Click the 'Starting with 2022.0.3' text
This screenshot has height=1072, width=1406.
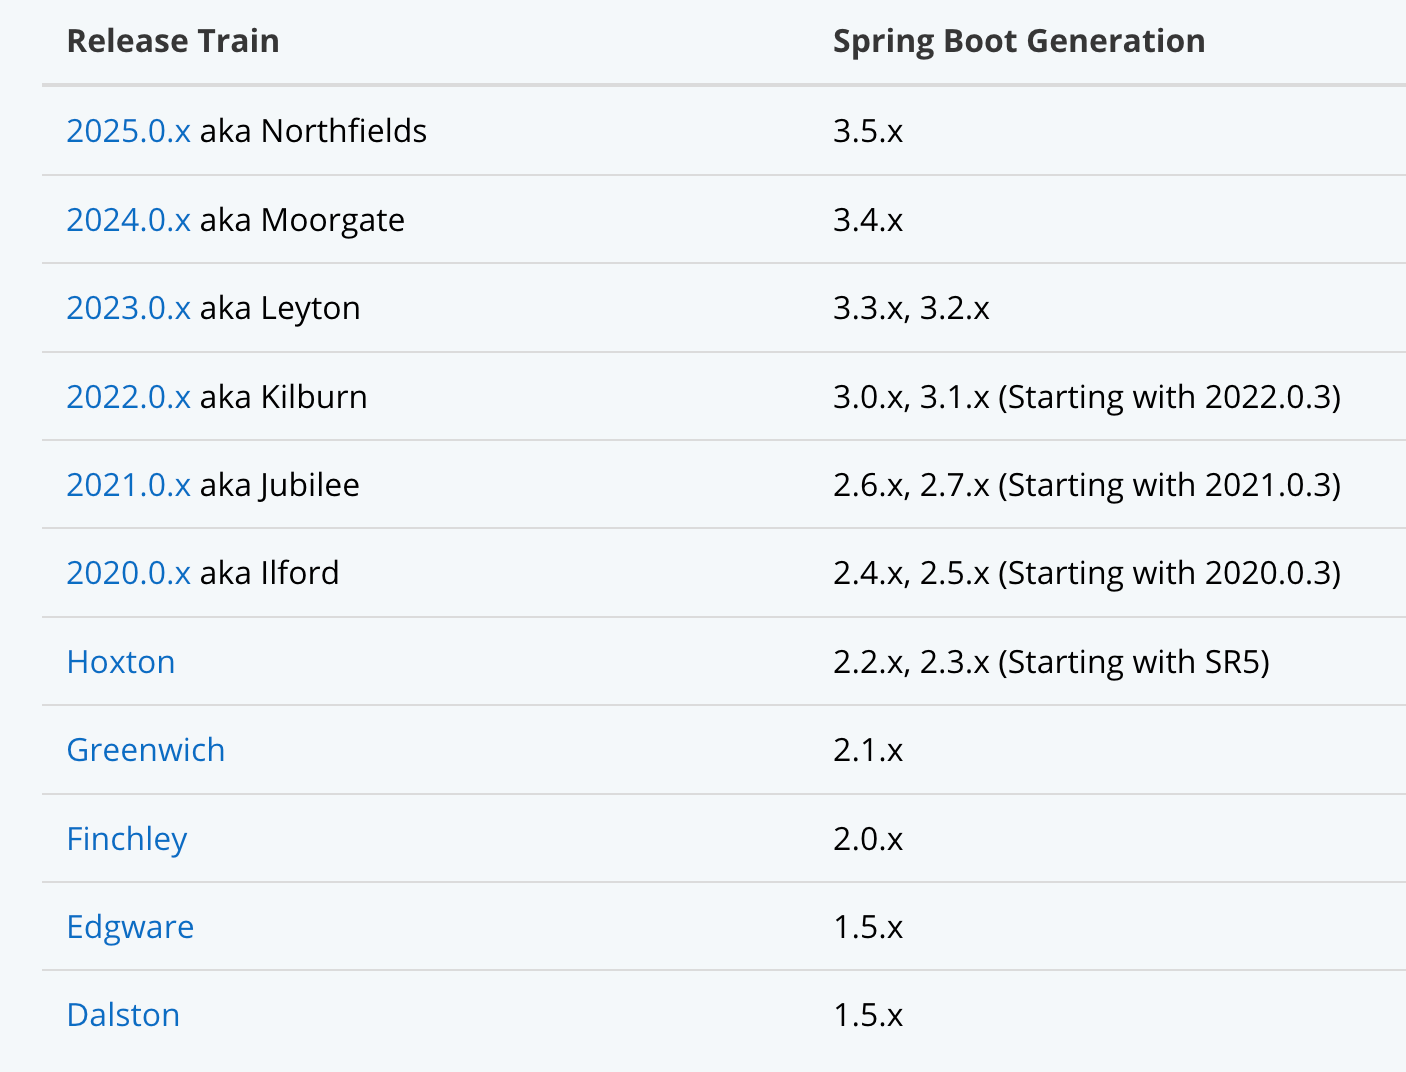coord(1170,397)
